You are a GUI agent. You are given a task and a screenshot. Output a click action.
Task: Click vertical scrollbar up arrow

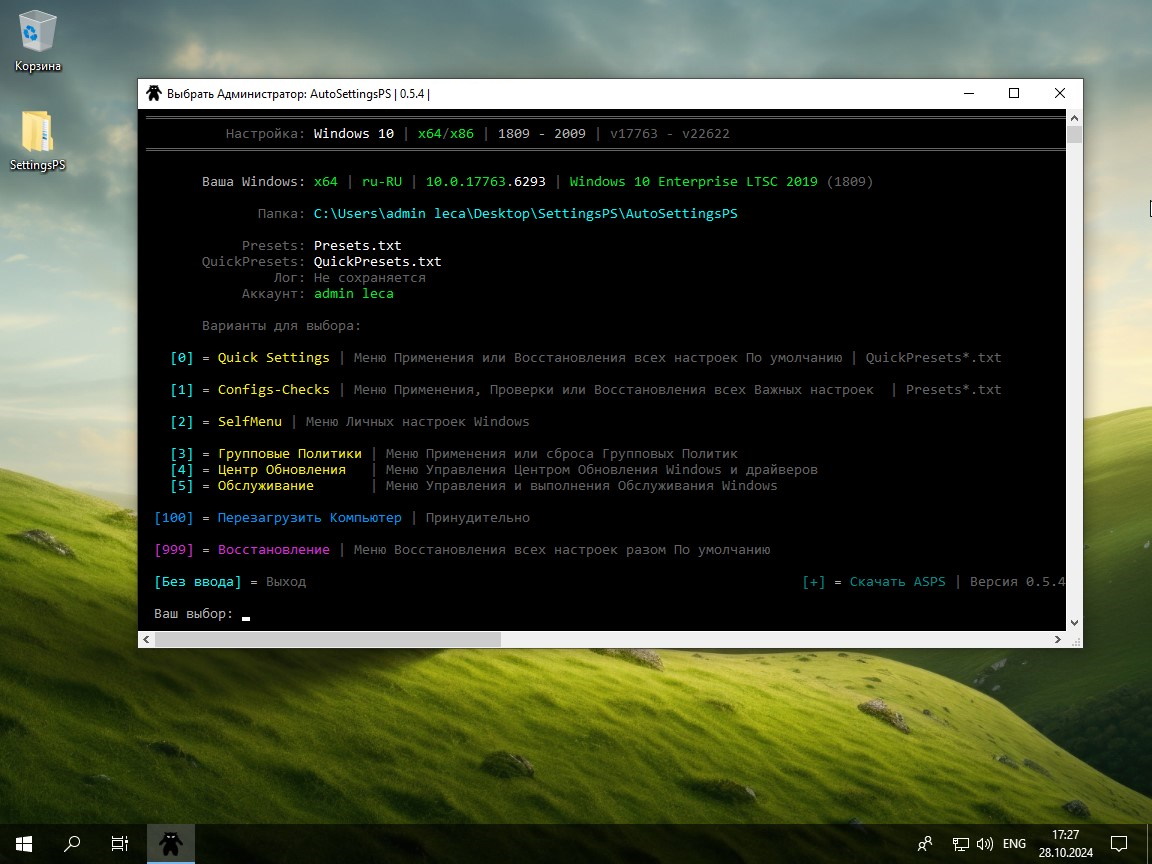[x=1074, y=118]
